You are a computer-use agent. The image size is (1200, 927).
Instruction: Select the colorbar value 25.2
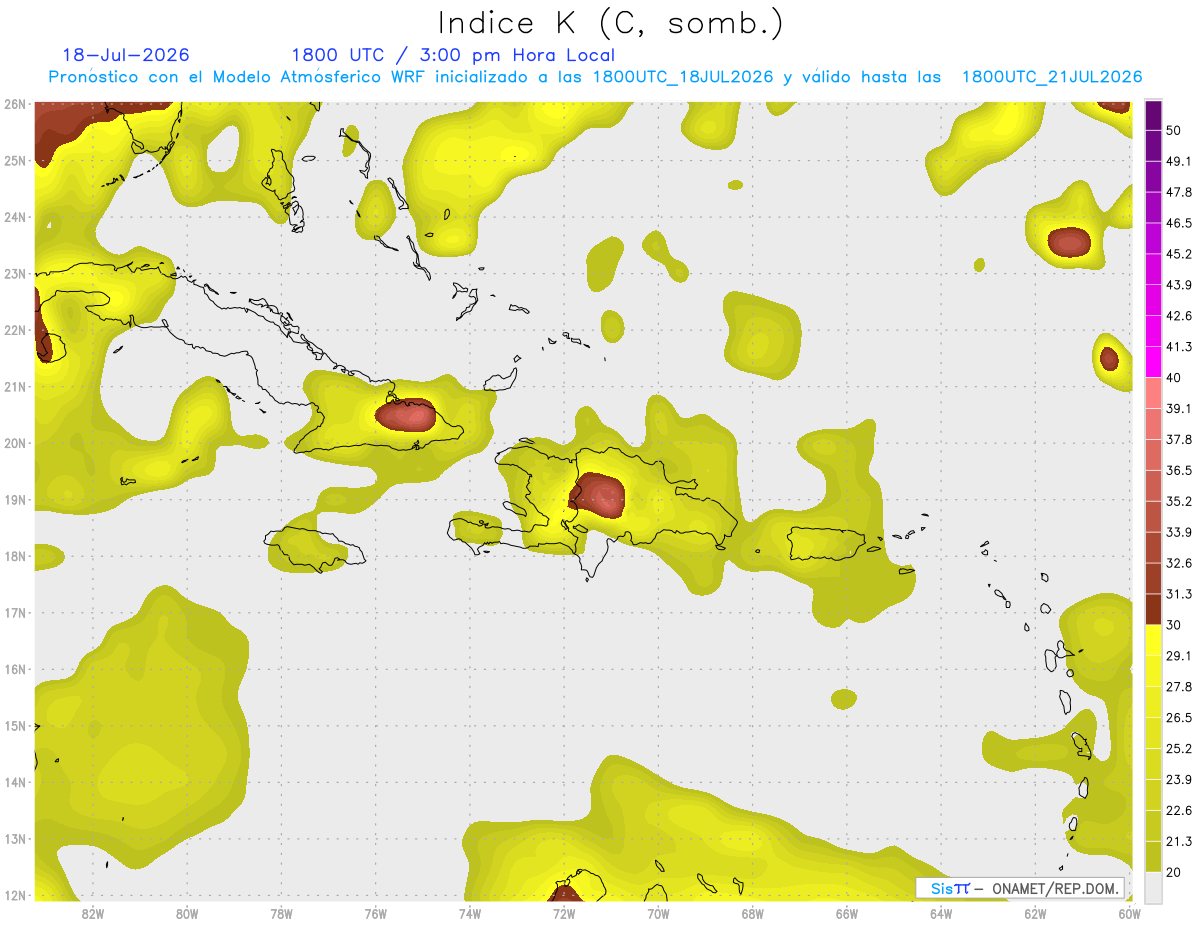1179,749
